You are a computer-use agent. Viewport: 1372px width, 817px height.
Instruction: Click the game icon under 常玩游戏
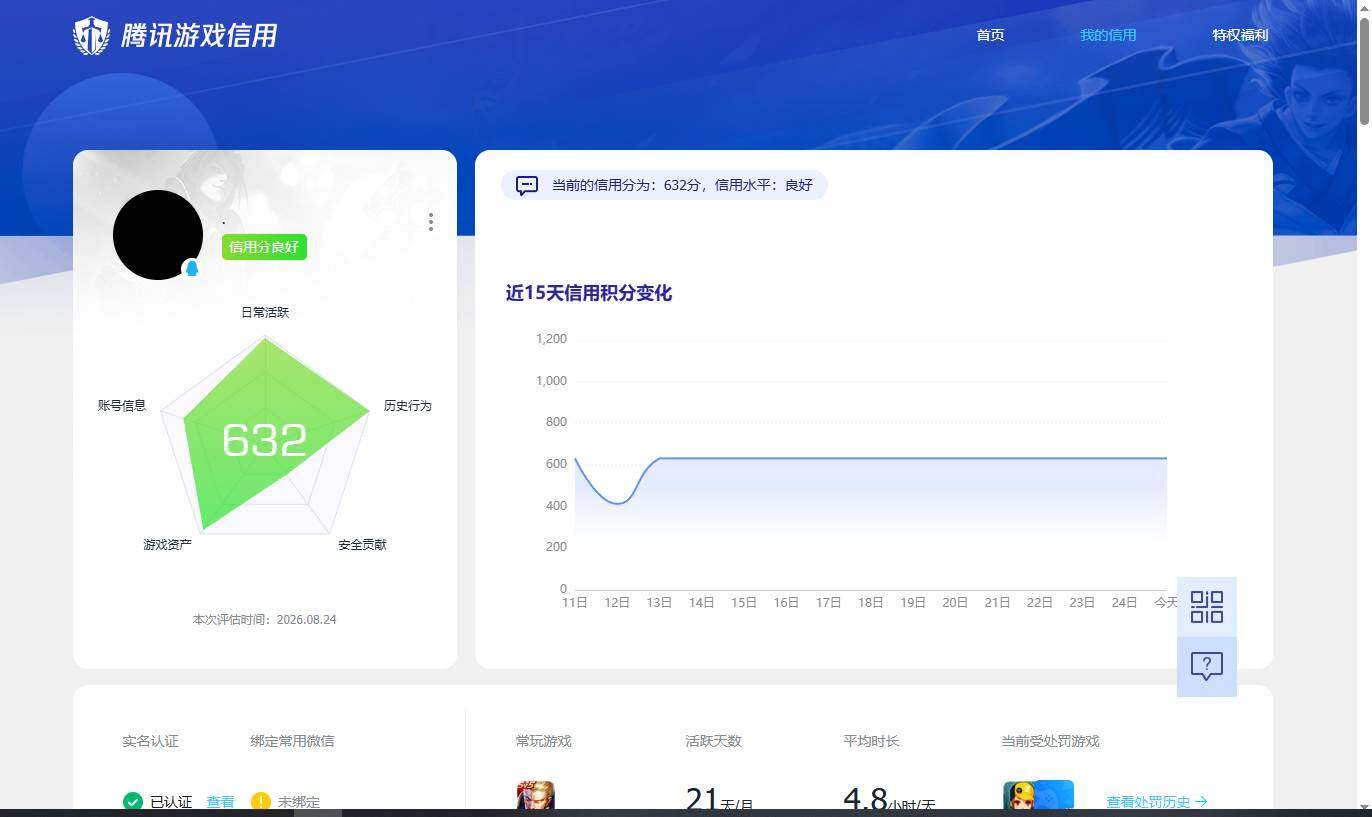(536, 796)
